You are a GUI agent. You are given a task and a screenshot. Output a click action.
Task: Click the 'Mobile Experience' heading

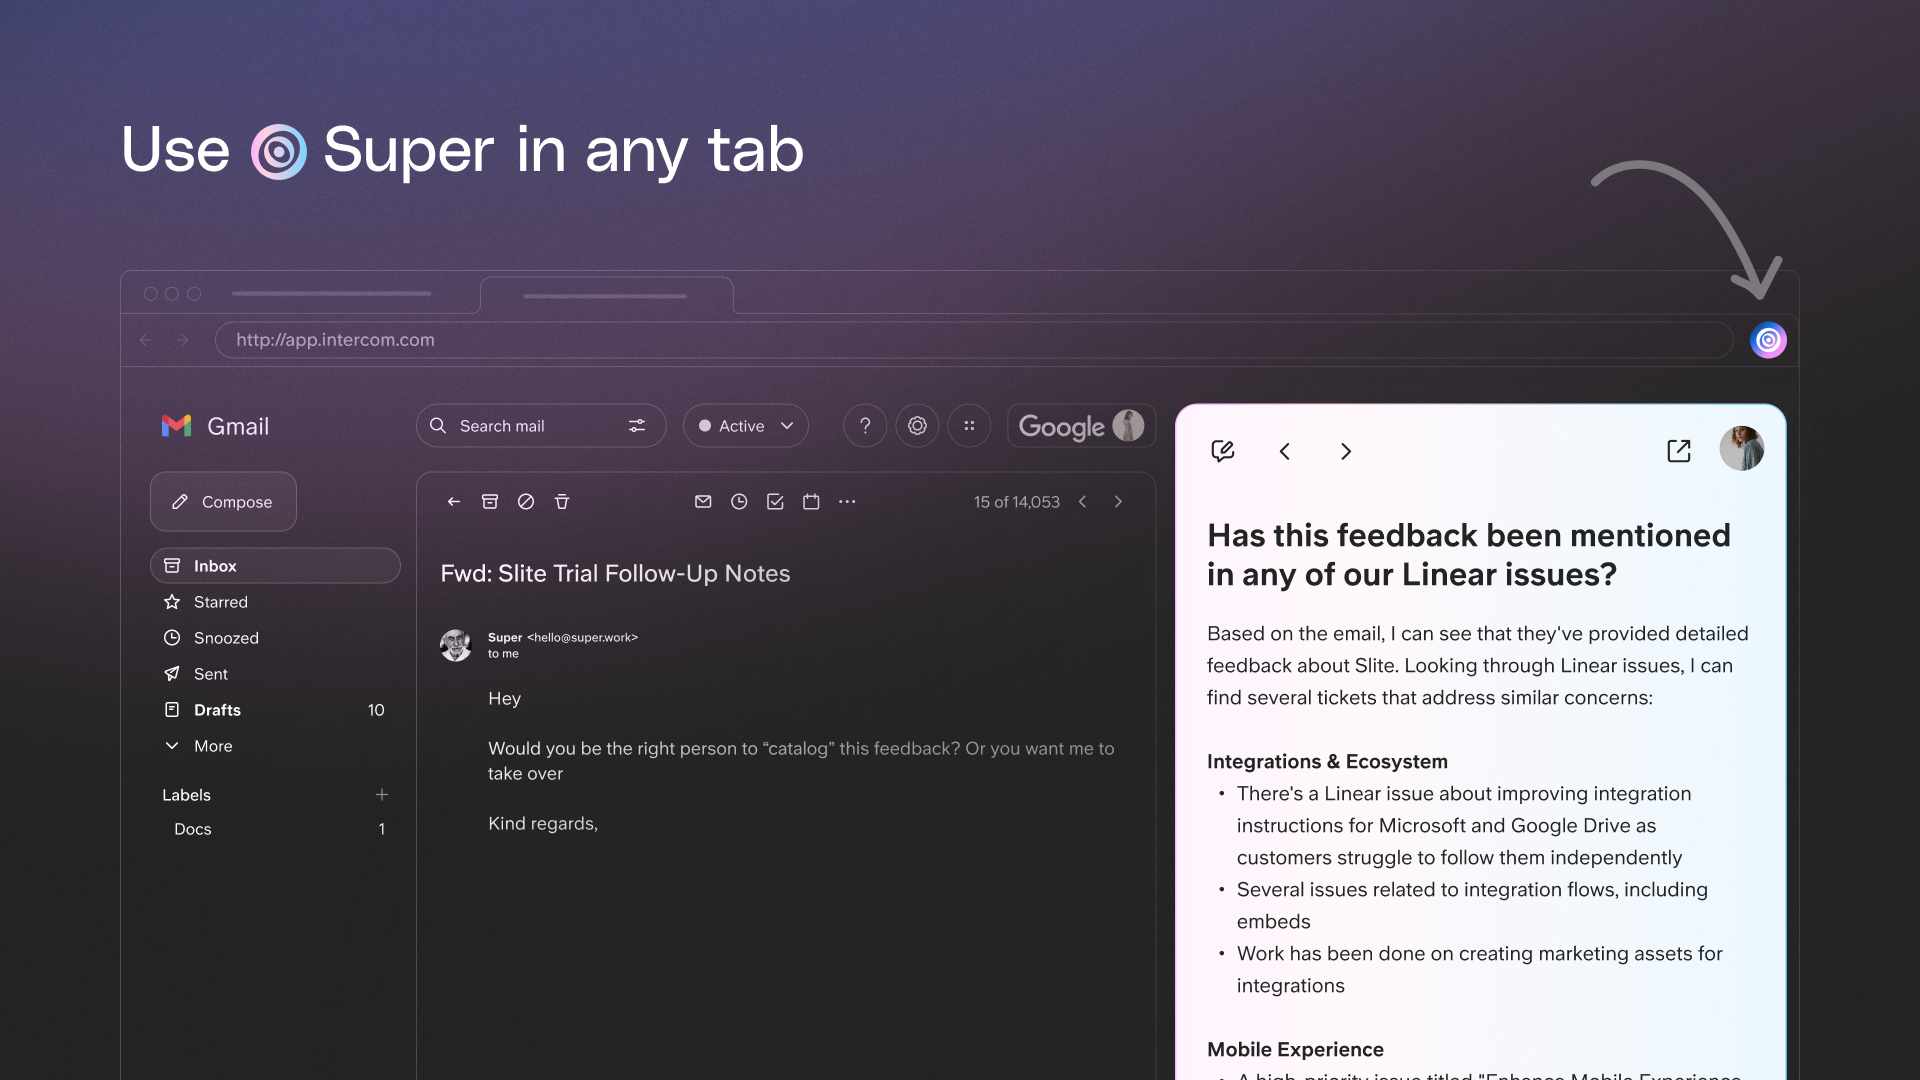[1295, 1050]
